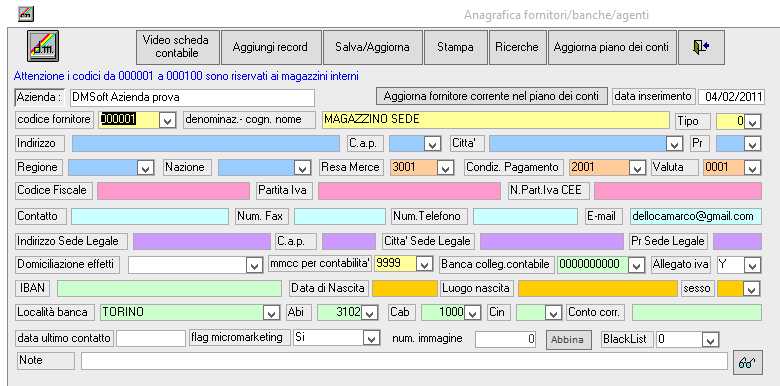Open Banca colleg.contabile dropdown
This screenshot has width=780, height=386.
[636, 265]
